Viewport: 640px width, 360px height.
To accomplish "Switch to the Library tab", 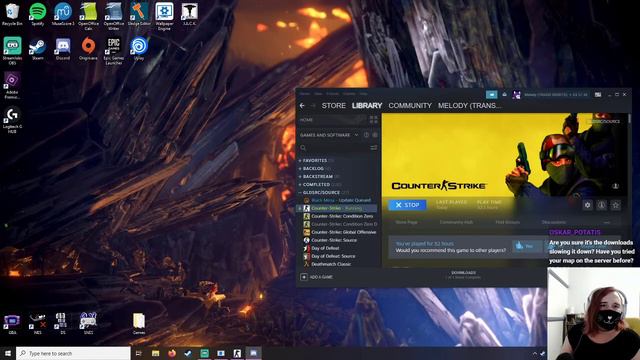I will [367, 106].
